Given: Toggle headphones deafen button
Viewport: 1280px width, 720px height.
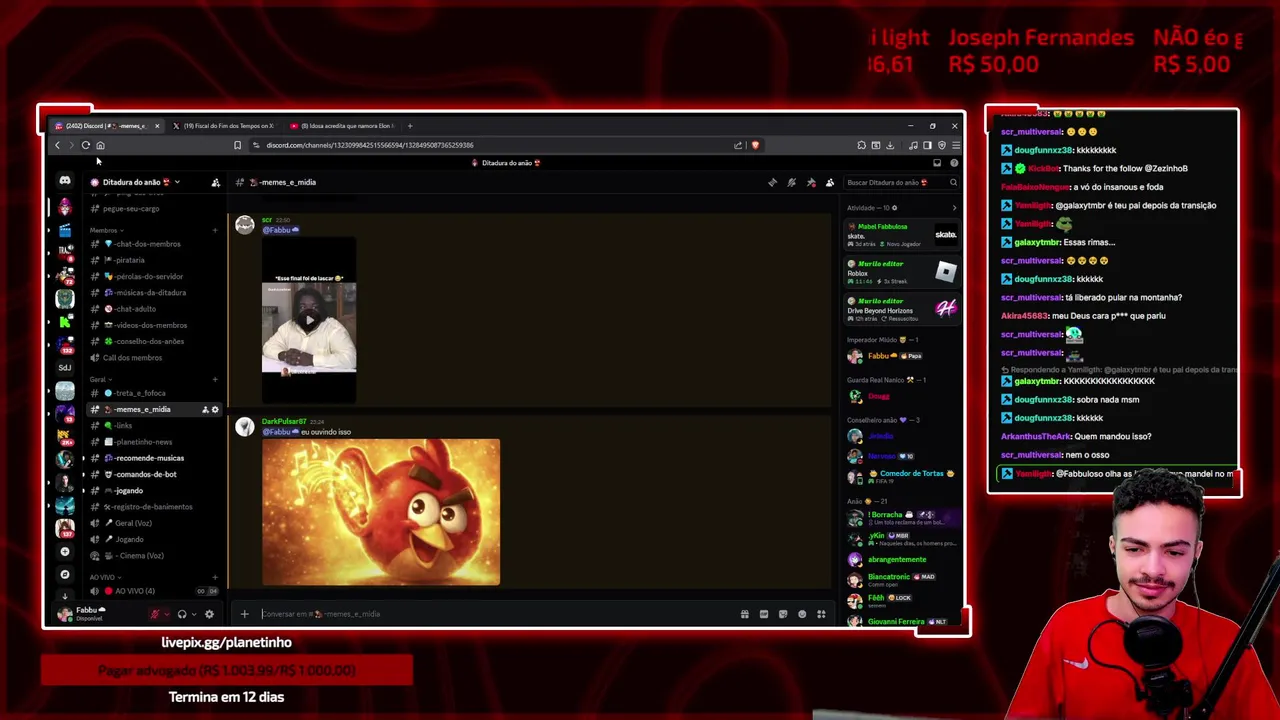Looking at the screenshot, I should [x=181, y=614].
